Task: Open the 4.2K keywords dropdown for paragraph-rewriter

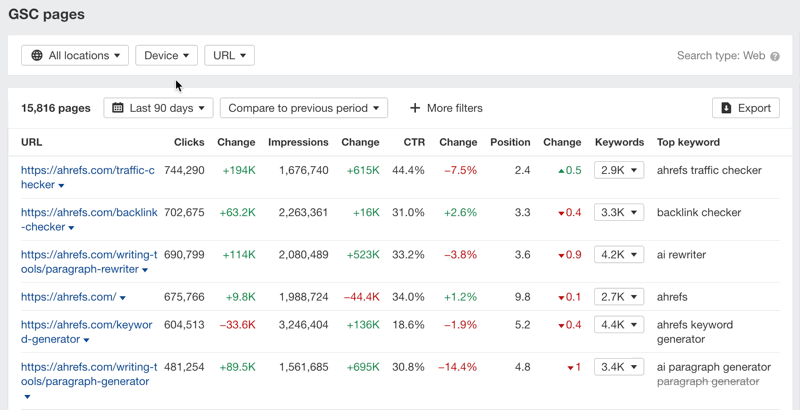Action: click(x=618, y=255)
